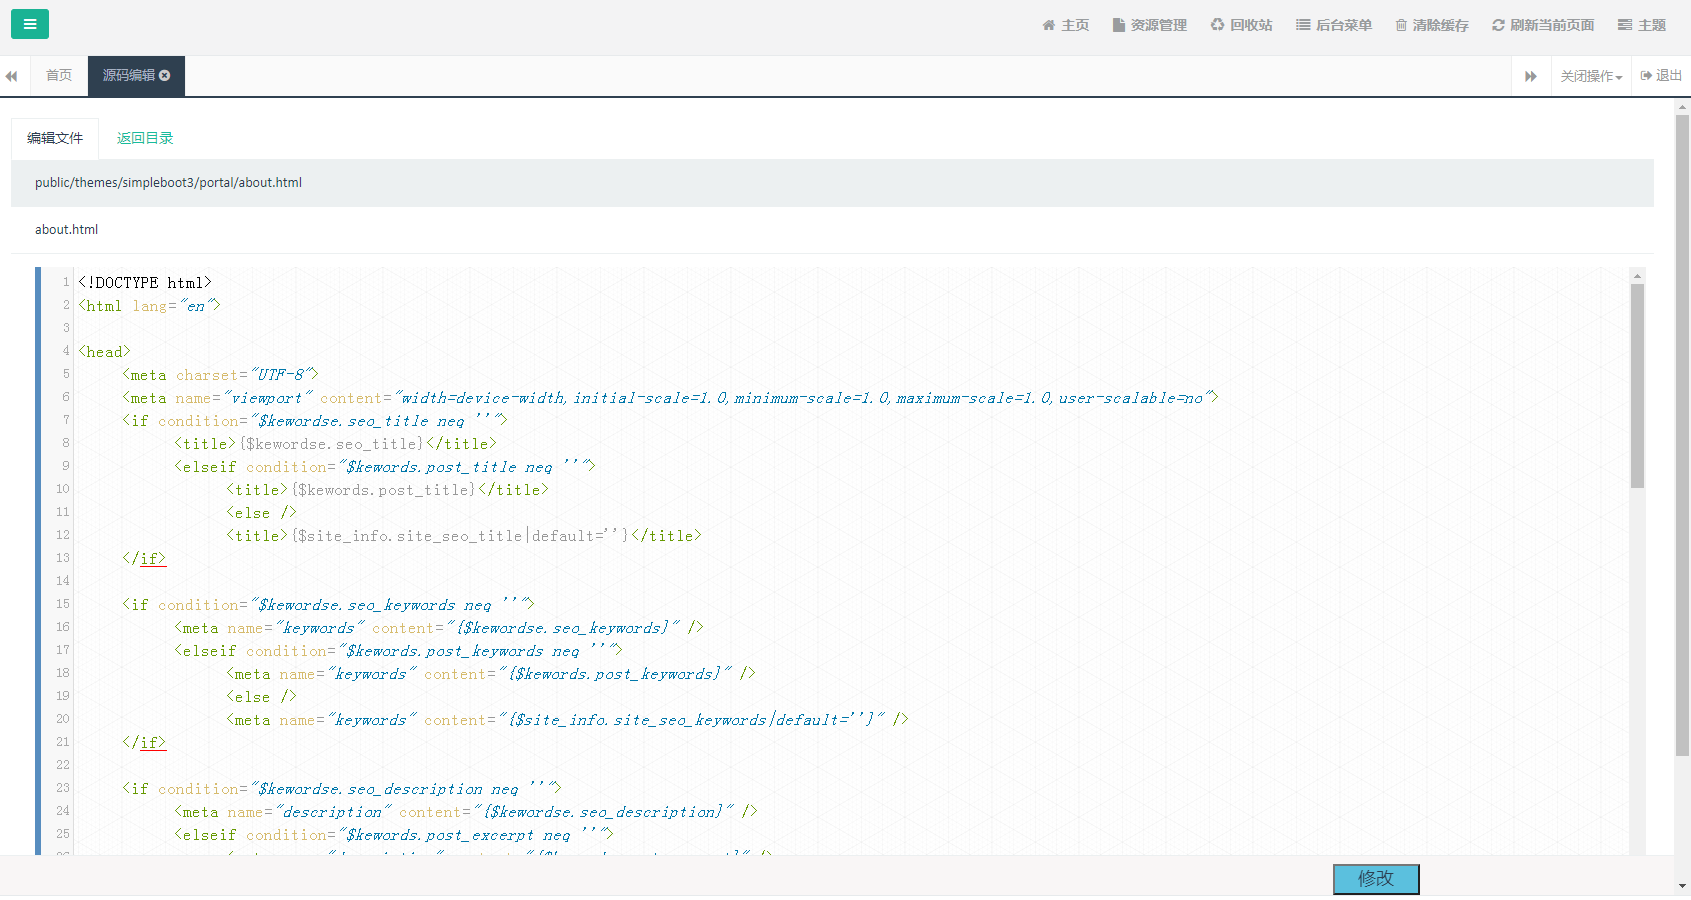Open 资源管理 resource management
The image size is (1691, 900).
point(1150,25)
